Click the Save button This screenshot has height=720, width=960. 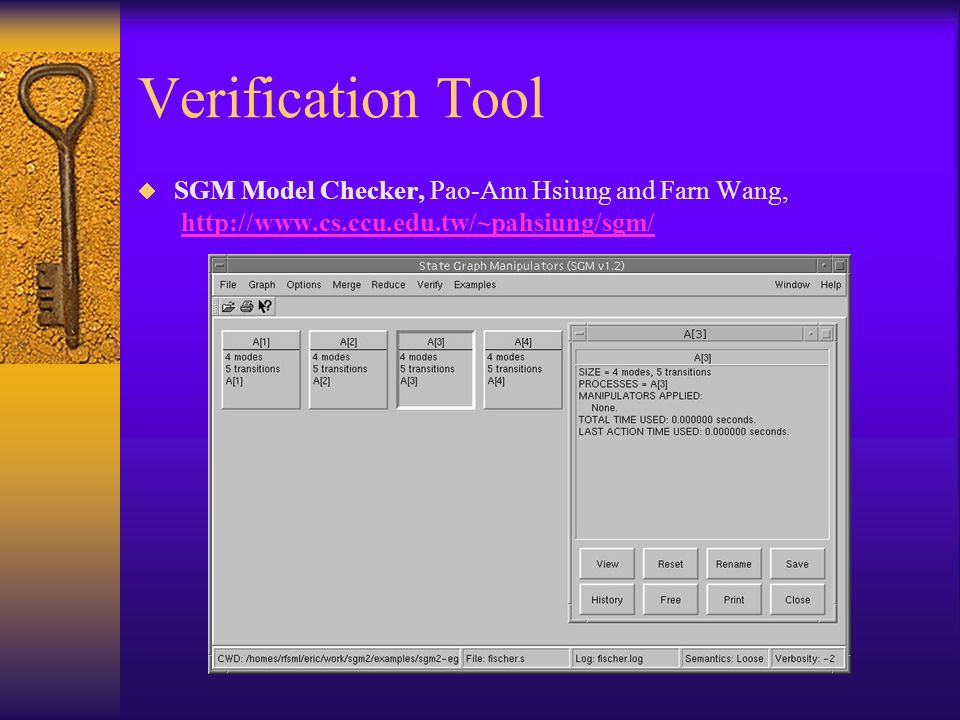[797, 564]
